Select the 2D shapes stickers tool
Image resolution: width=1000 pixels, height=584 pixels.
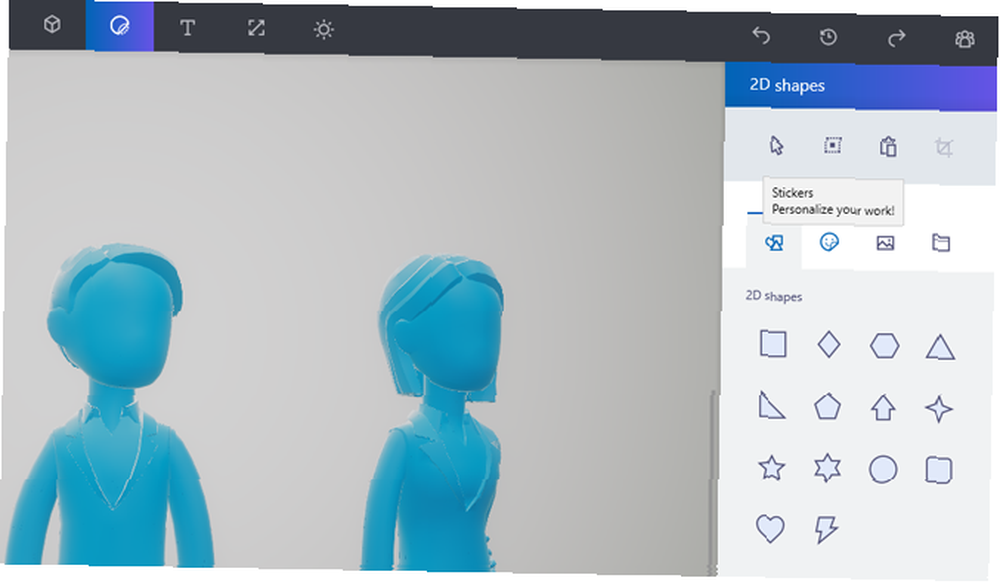point(119,26)
